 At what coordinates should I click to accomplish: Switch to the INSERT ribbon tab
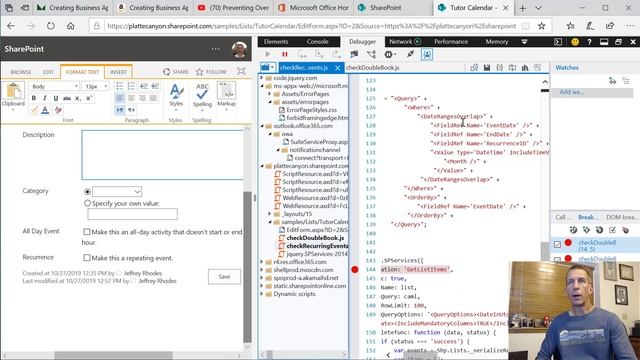[118, 72]
